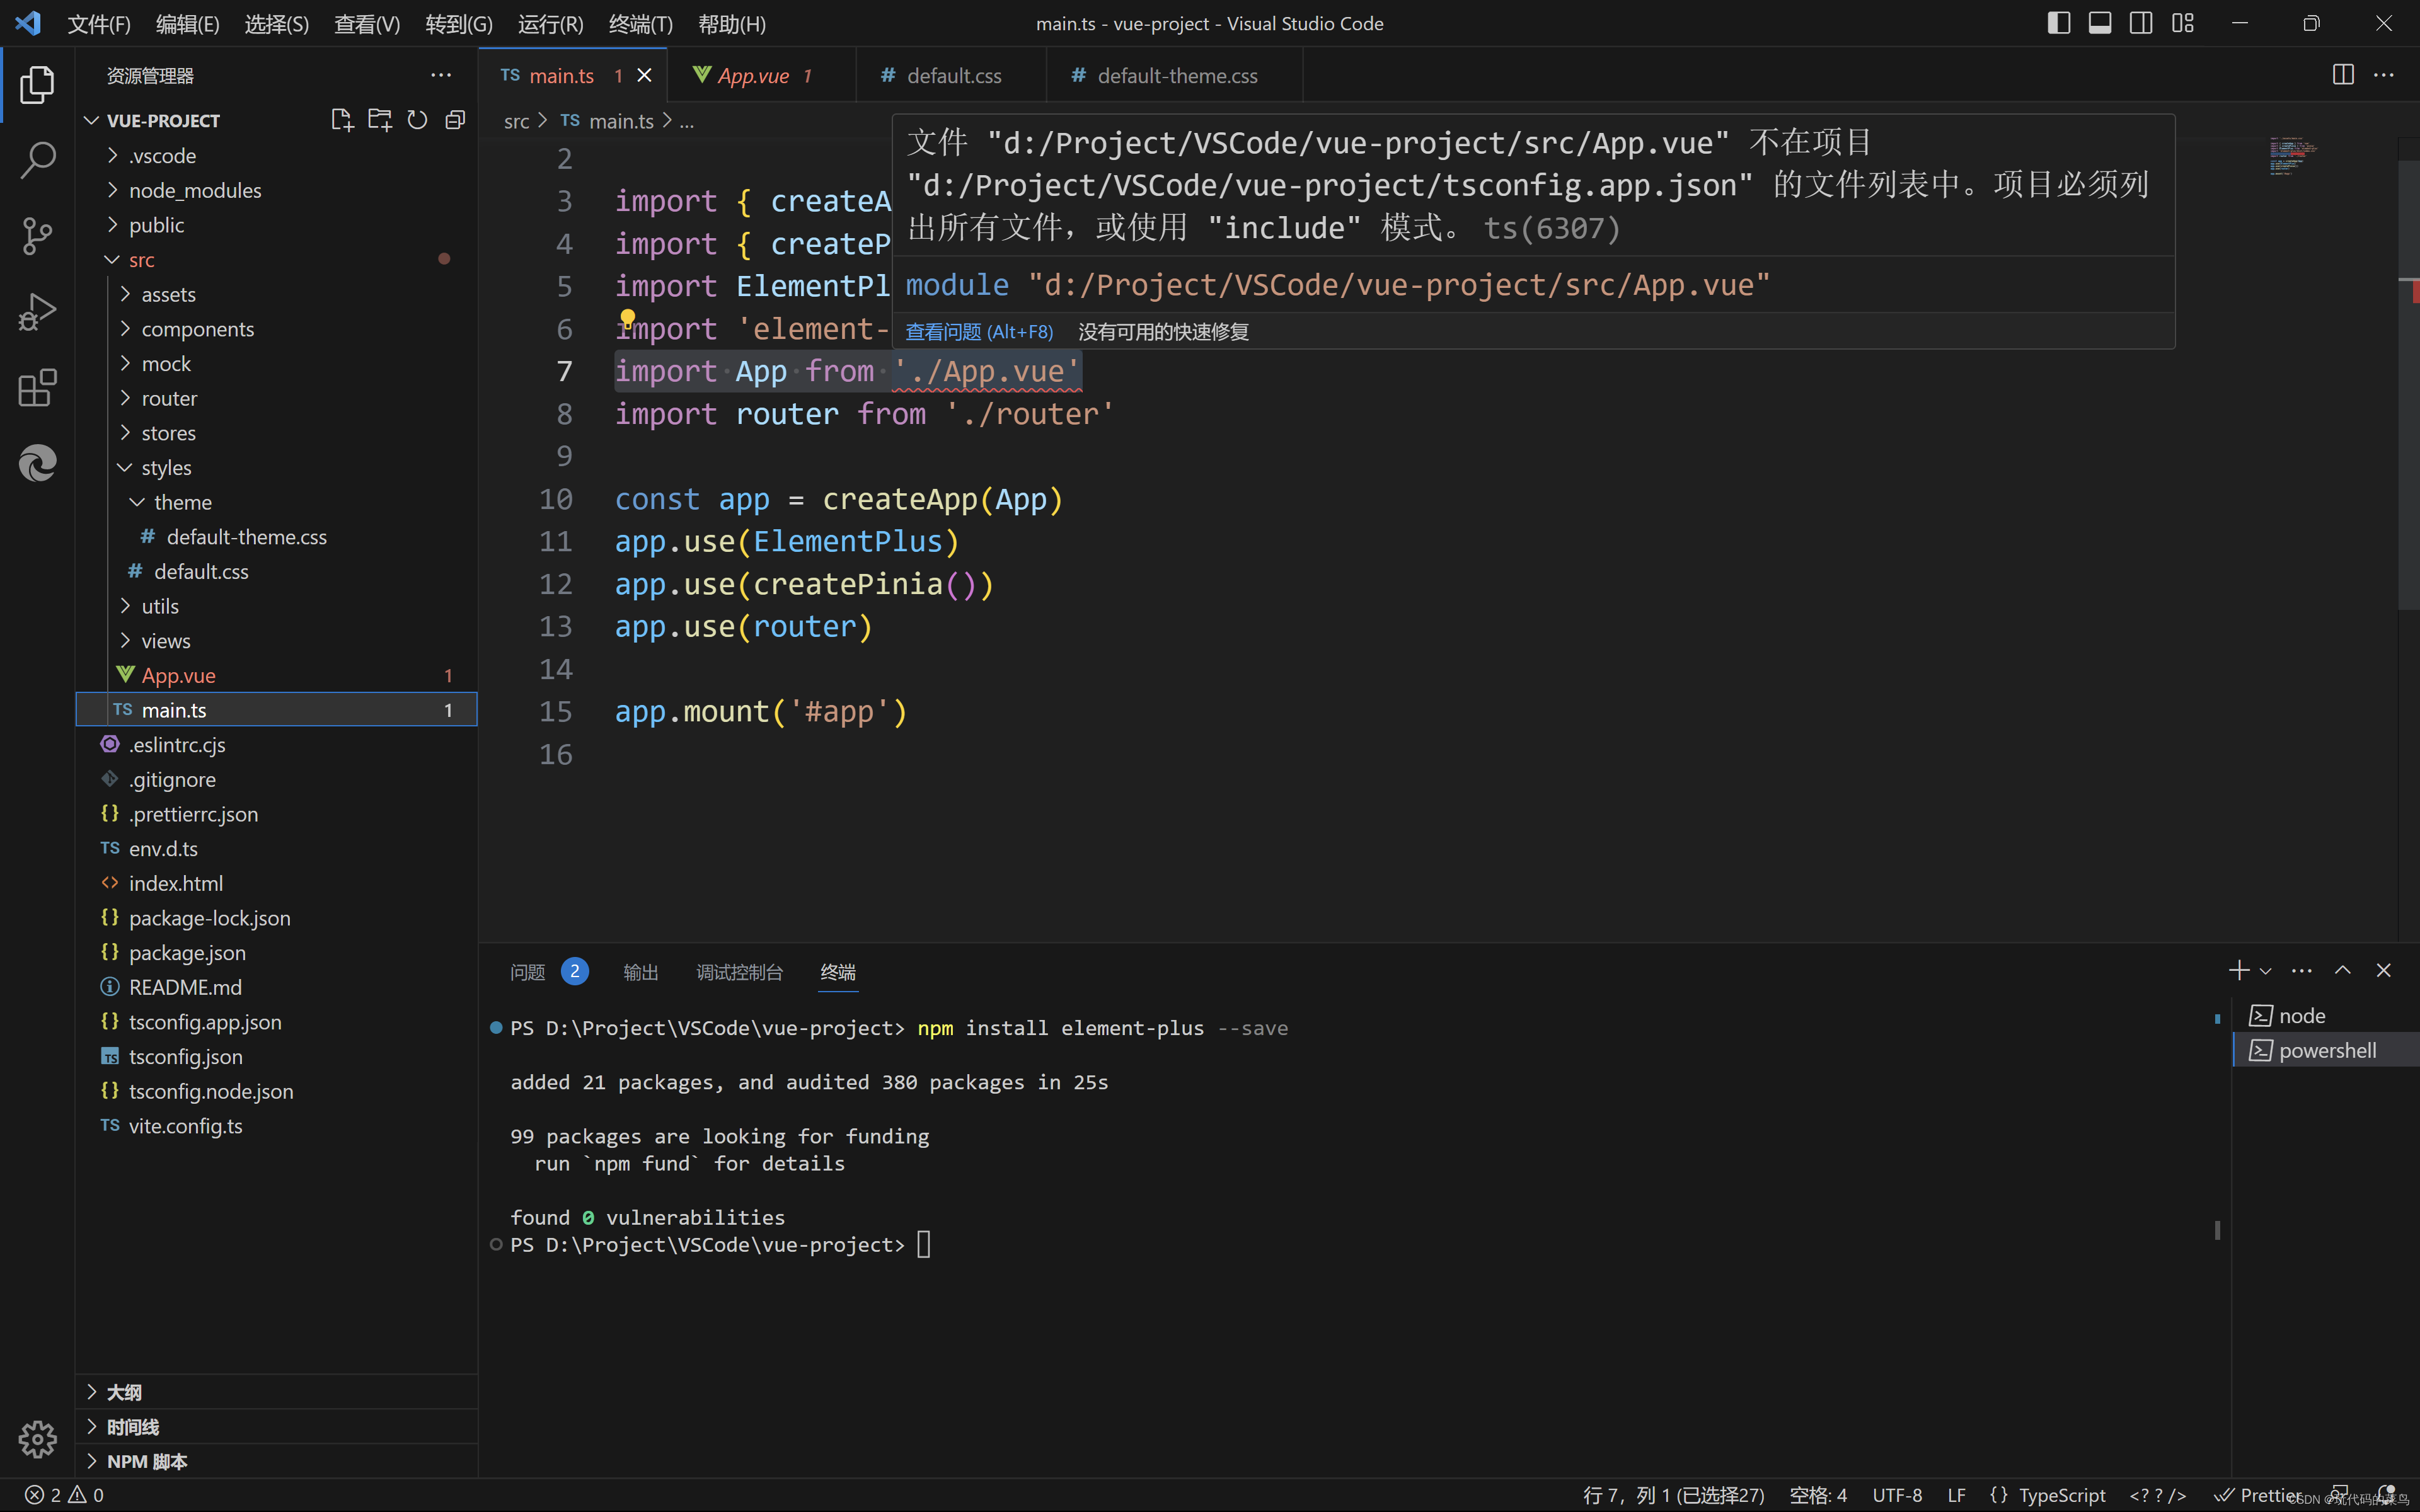Open the 终端(T) menu

pos(640,24)
